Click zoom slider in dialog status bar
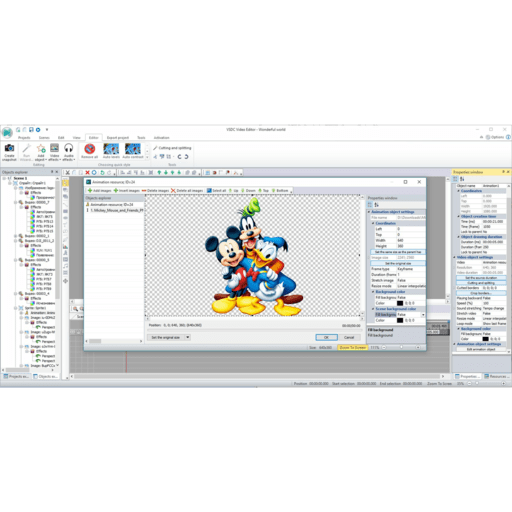The width and height of the screenshot is (512, 512). (401, 347)
